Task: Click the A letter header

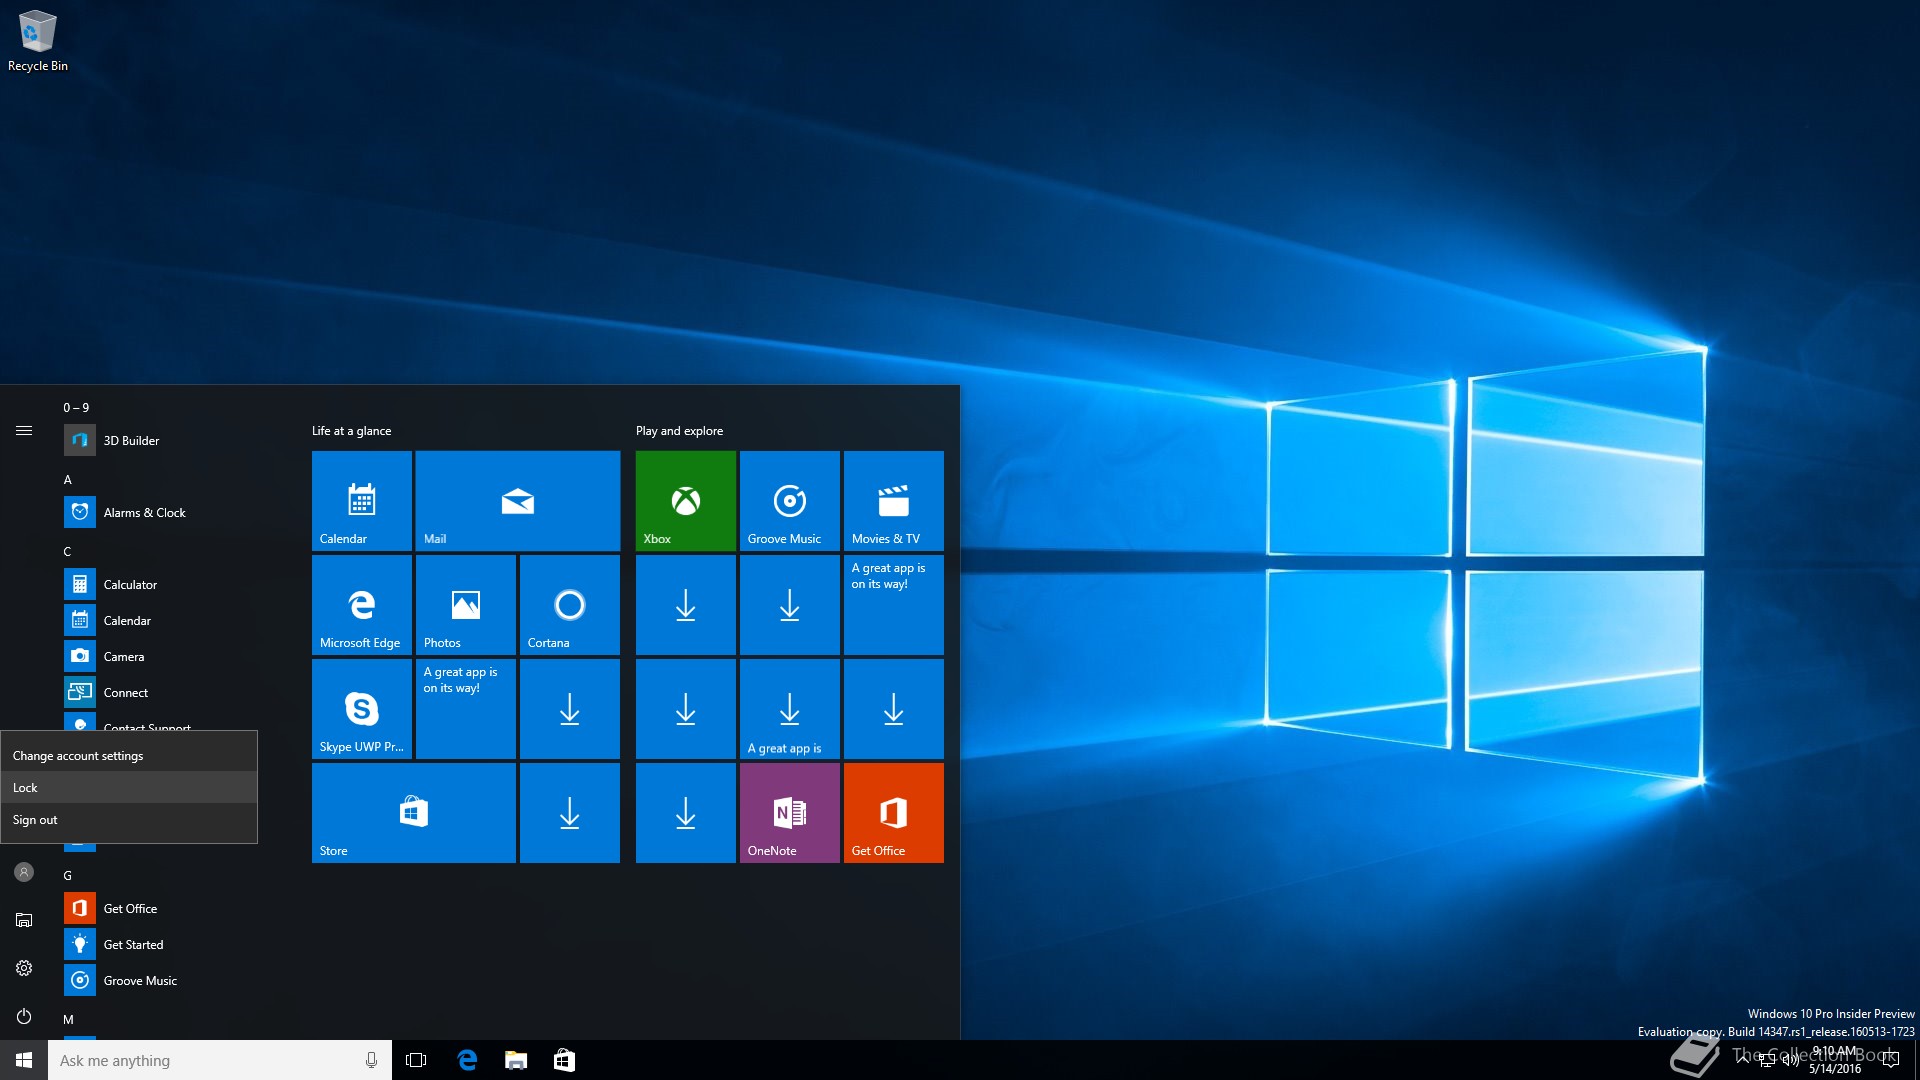Action: coord(68,480)
